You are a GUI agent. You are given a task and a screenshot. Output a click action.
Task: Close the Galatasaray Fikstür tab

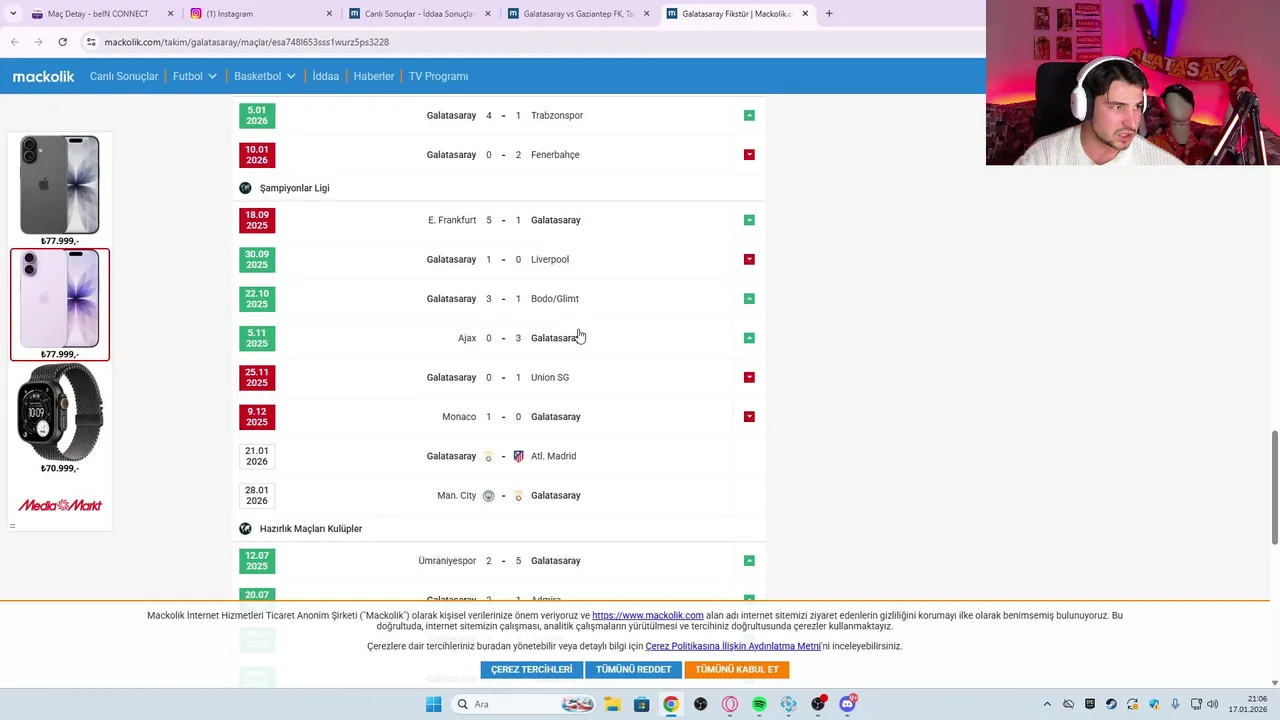click(805, 14)
